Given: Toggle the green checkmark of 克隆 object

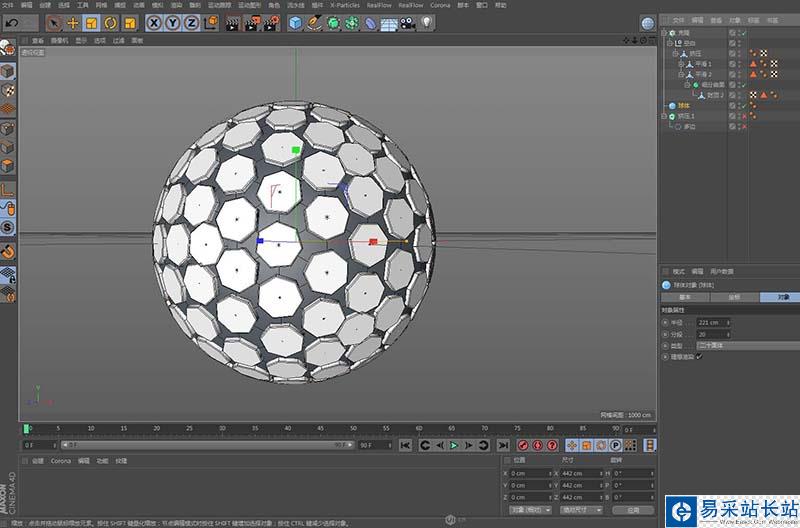Looking at the screenshot, I should coord(743,33).
